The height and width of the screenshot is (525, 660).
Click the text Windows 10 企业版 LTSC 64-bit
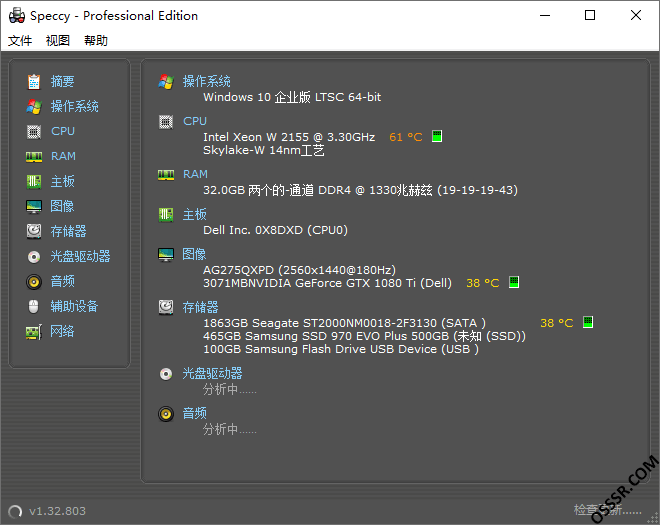pyautogui.click(x=292, y=97)
